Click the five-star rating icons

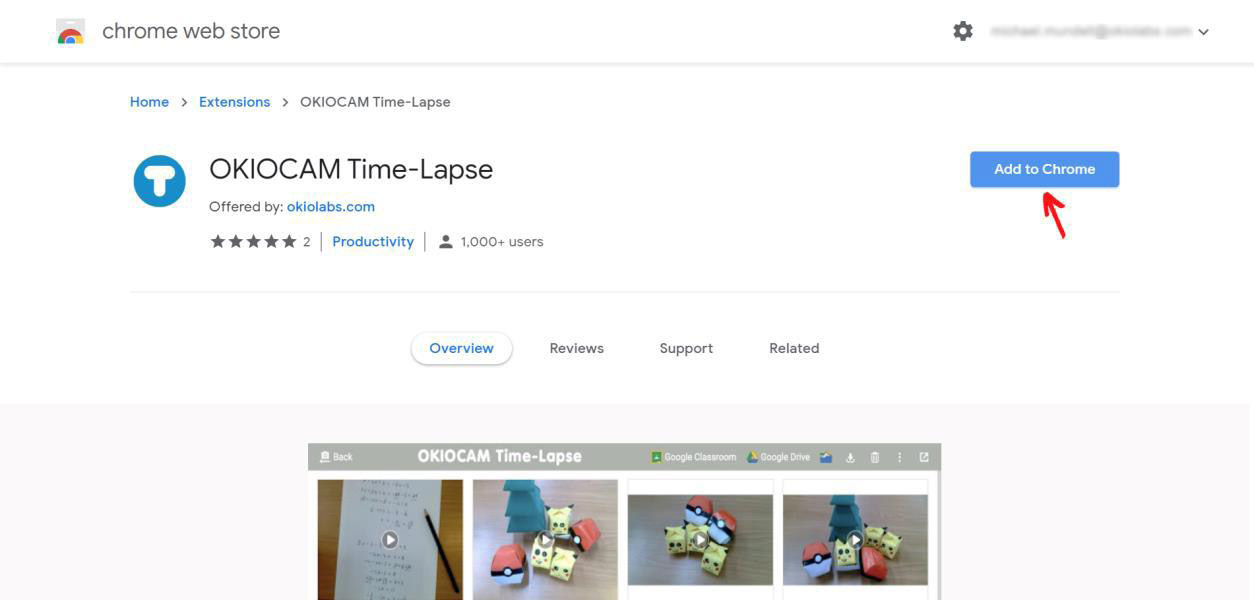pos(253,241)
